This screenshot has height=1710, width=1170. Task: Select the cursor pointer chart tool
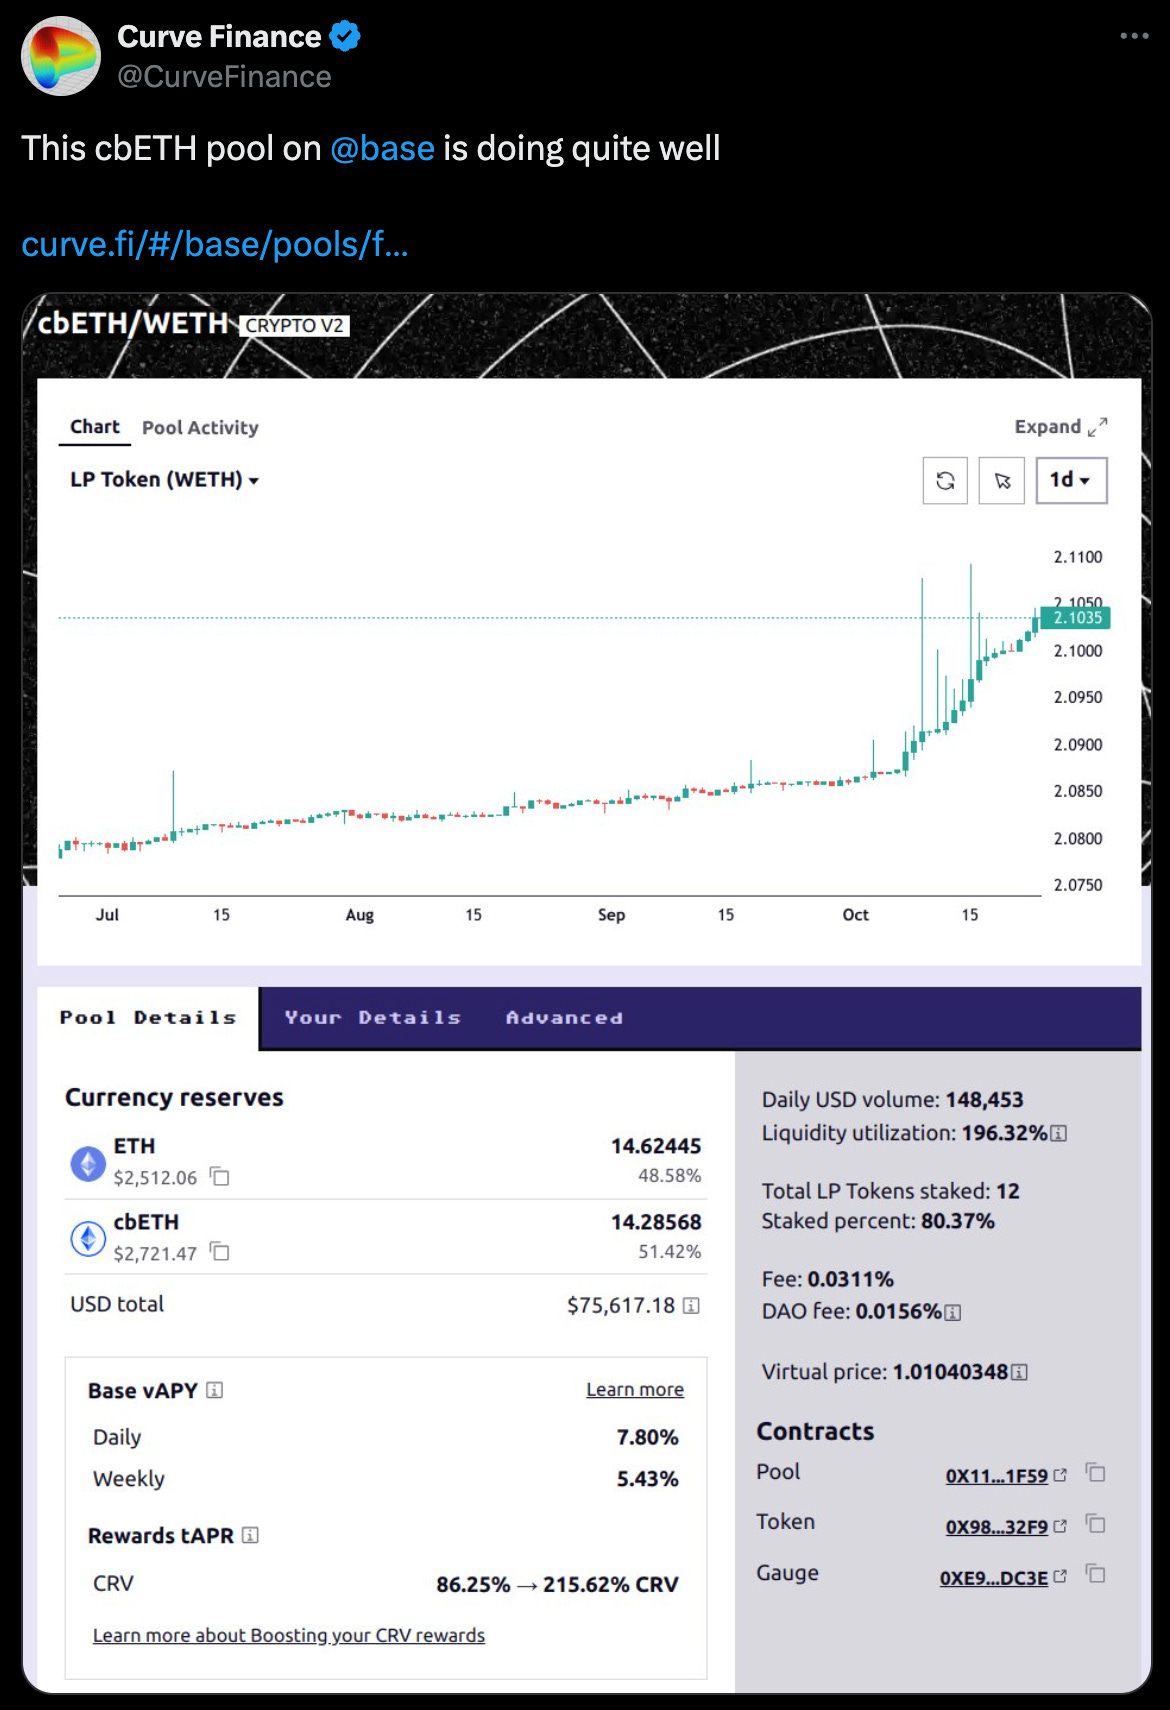(1002, 481)
